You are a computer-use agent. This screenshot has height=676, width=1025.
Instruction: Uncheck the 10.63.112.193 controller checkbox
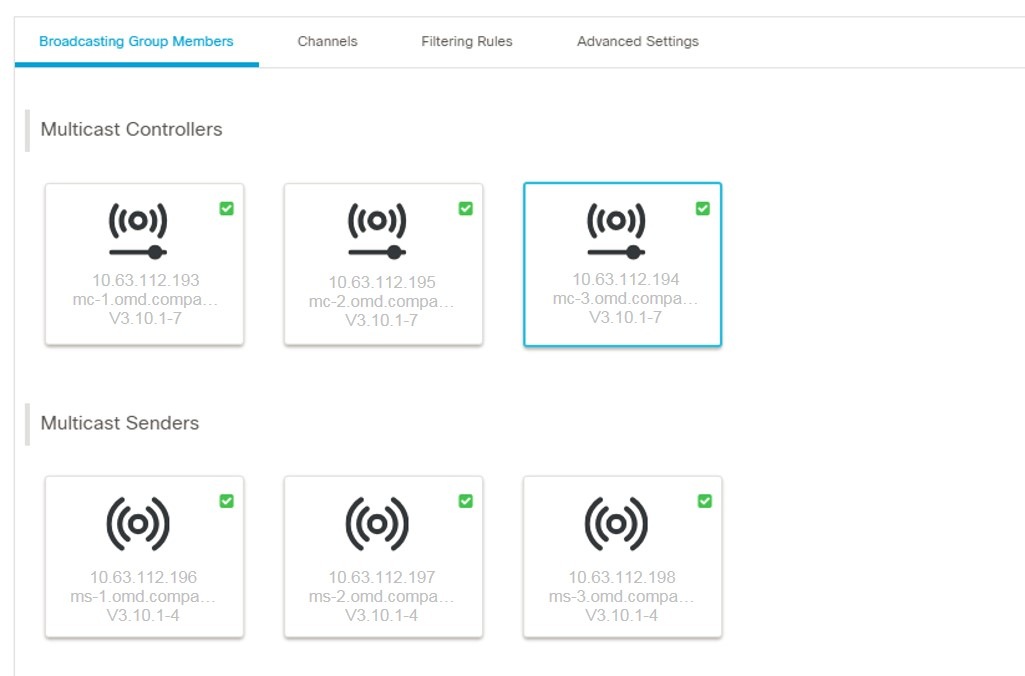[x=226, y=209]
